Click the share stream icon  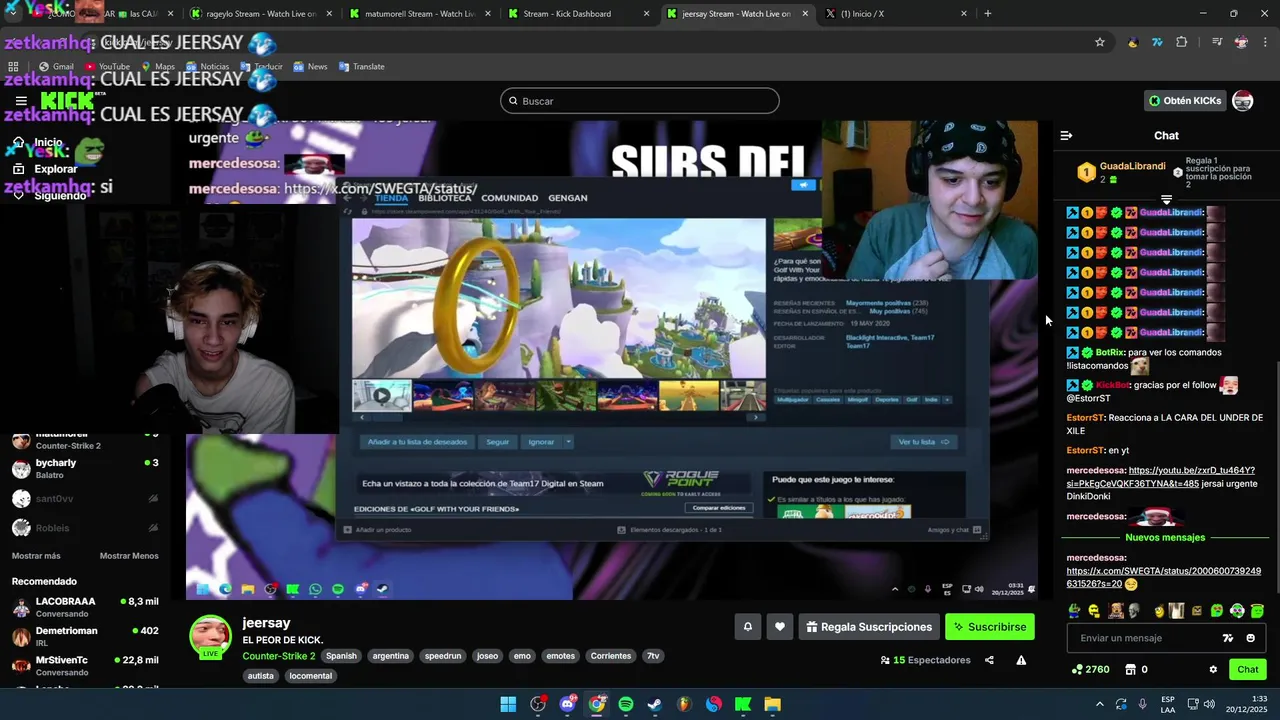pos(989,660)
